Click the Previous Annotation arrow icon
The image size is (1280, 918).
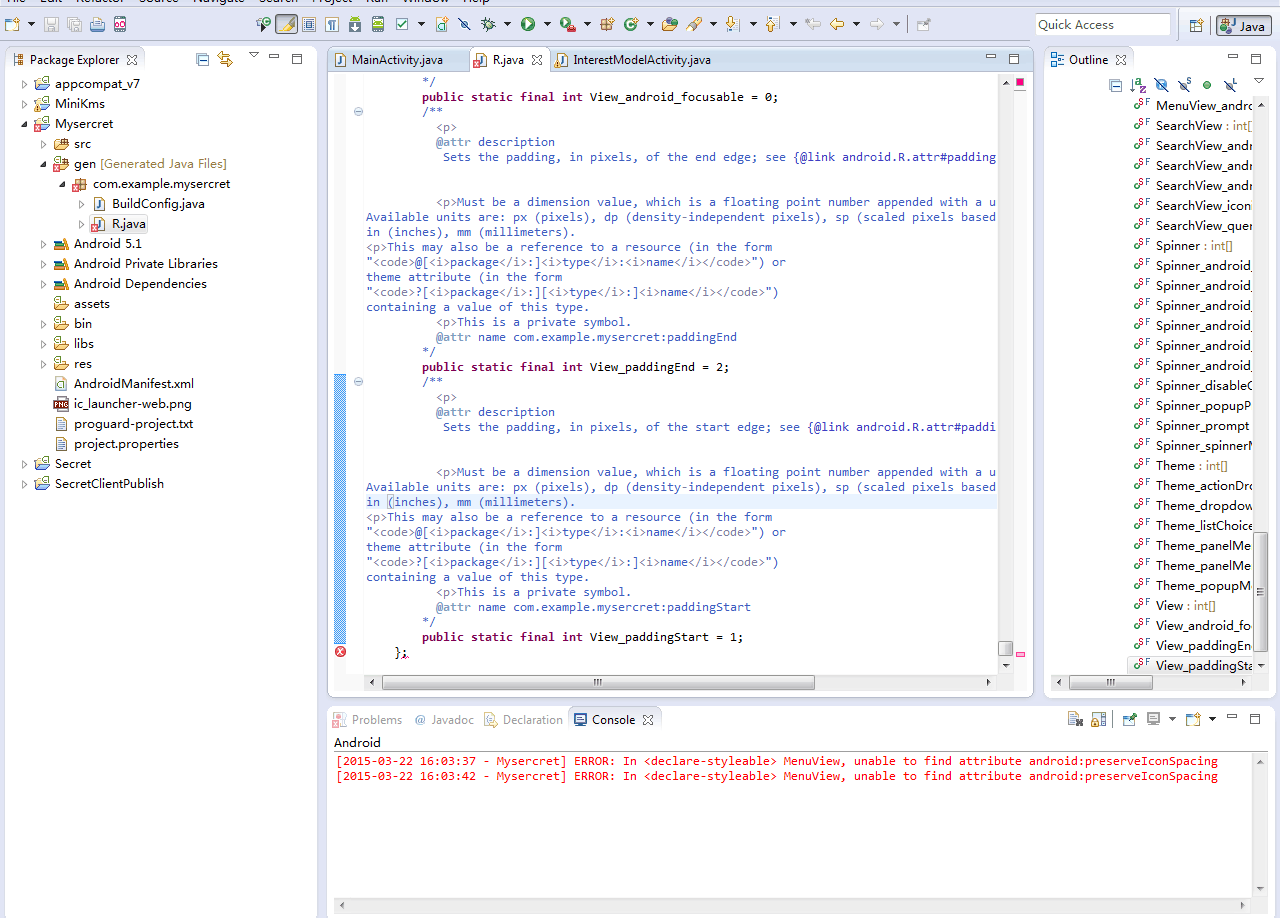[x=771, y=24]
